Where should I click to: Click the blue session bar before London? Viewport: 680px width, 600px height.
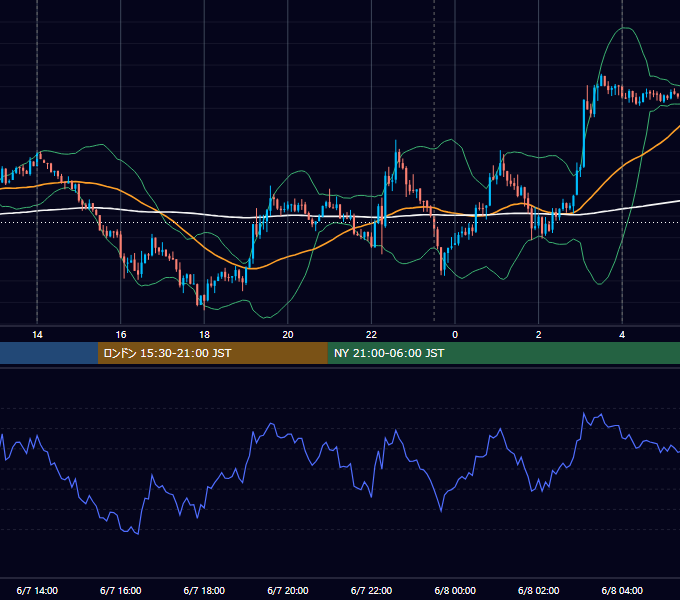tap(49, 353)
